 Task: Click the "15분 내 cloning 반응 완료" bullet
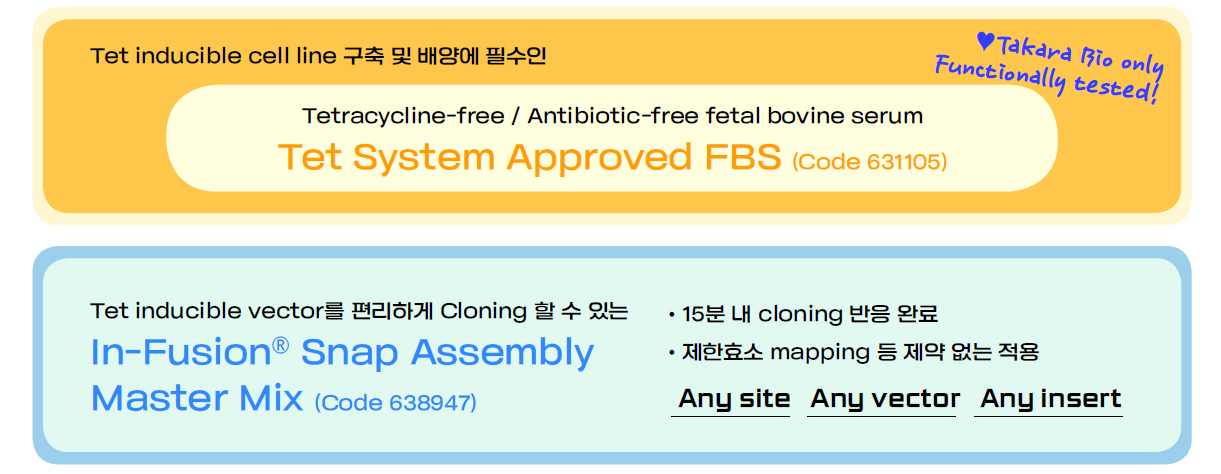click(x=803, y=314)
